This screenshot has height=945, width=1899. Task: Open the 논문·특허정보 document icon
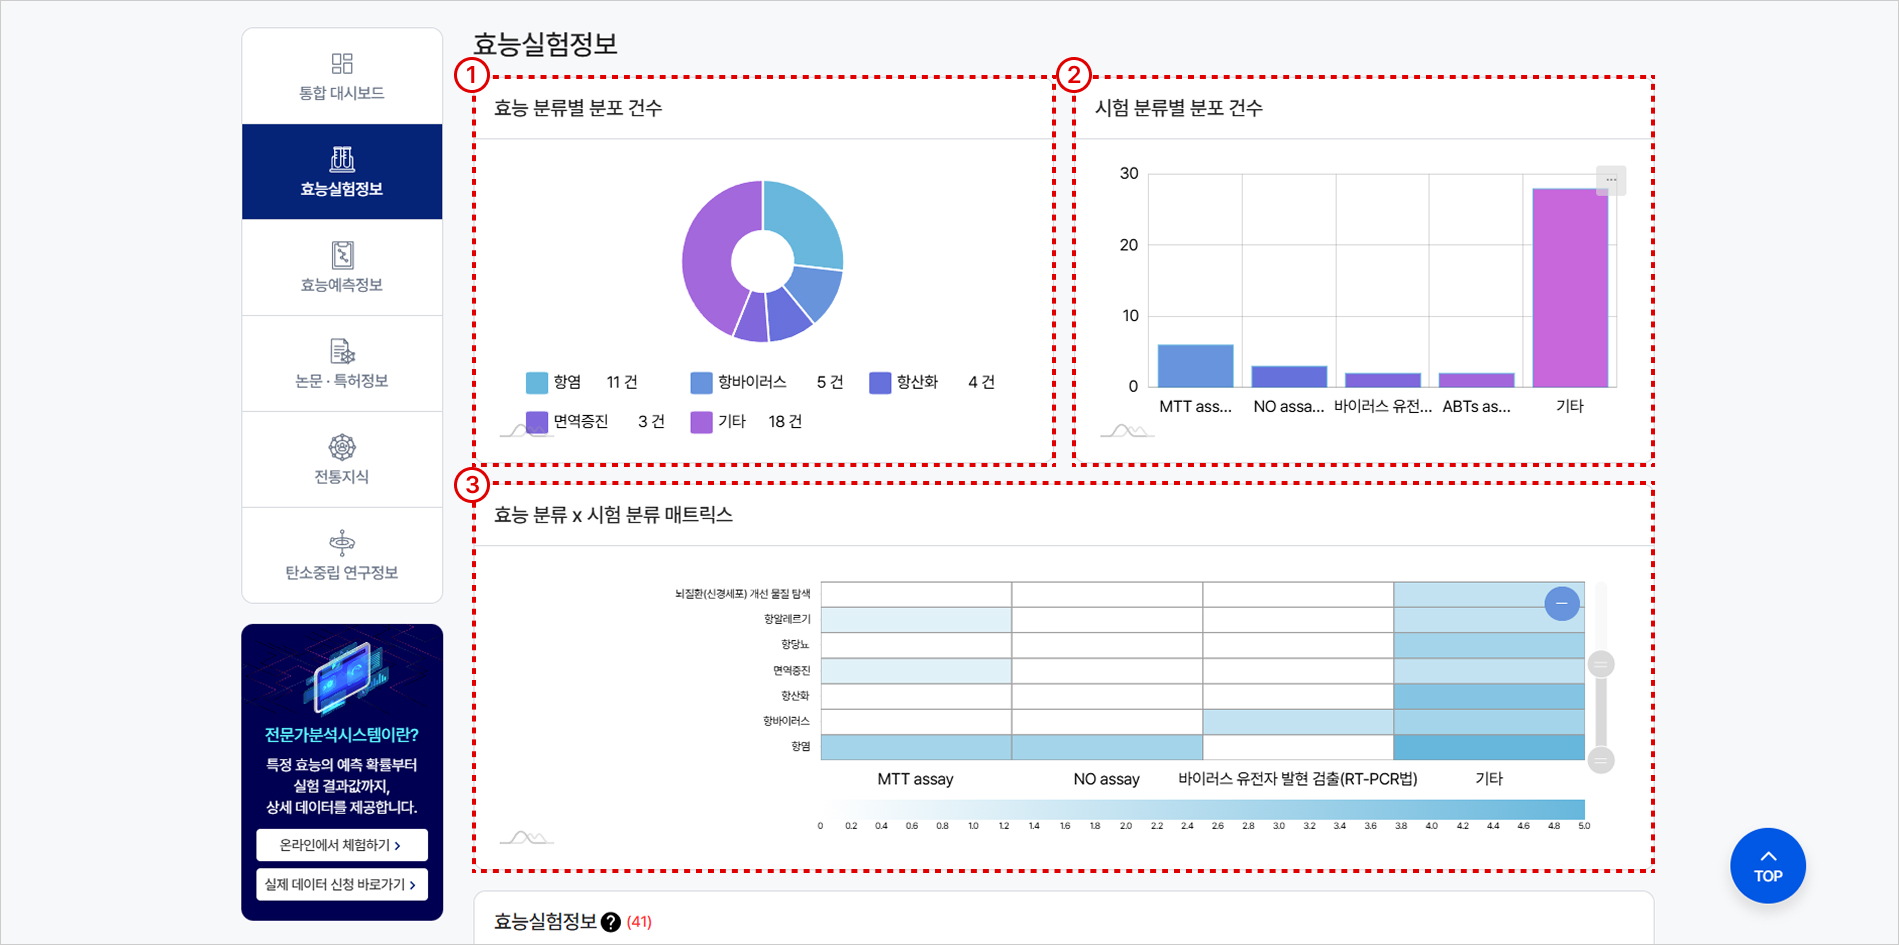pyautogui.click(x=342, y=351)
